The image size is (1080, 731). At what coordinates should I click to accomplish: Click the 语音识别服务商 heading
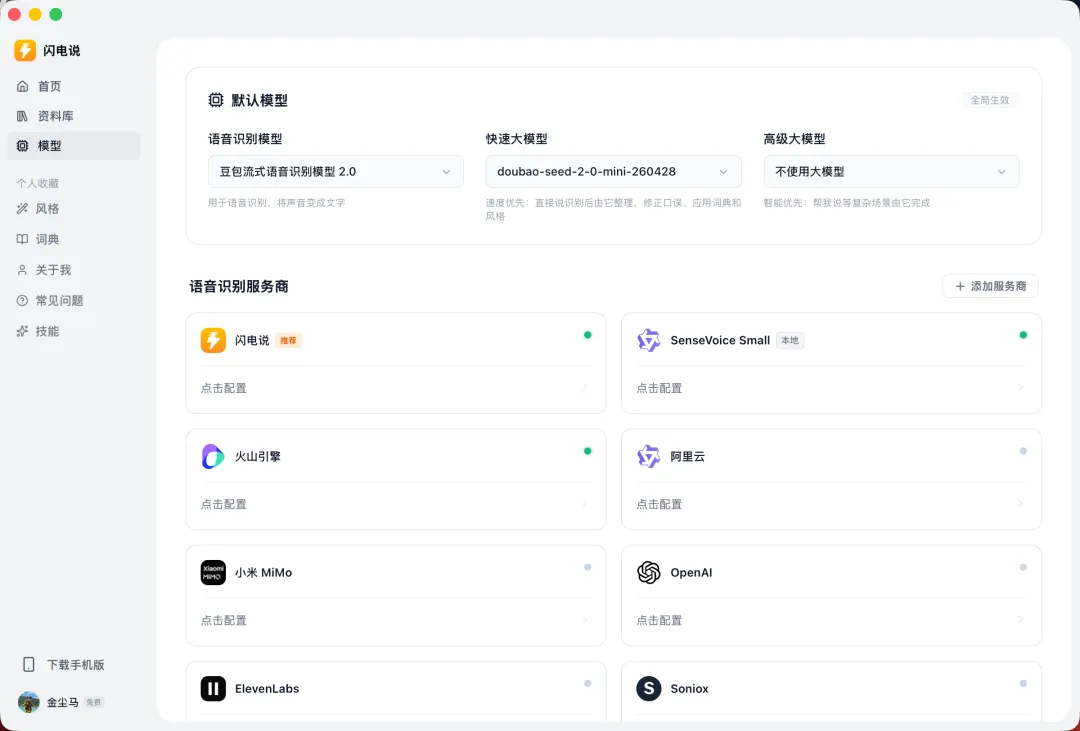(x=239, y=286)
